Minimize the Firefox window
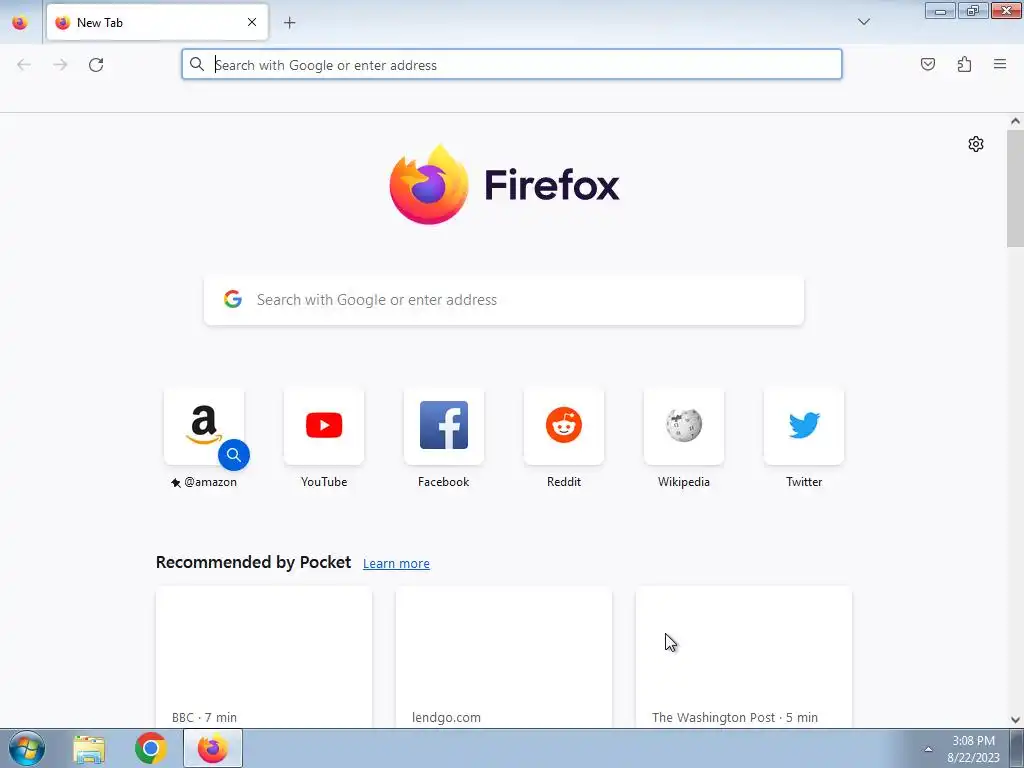 coord(940,10)
